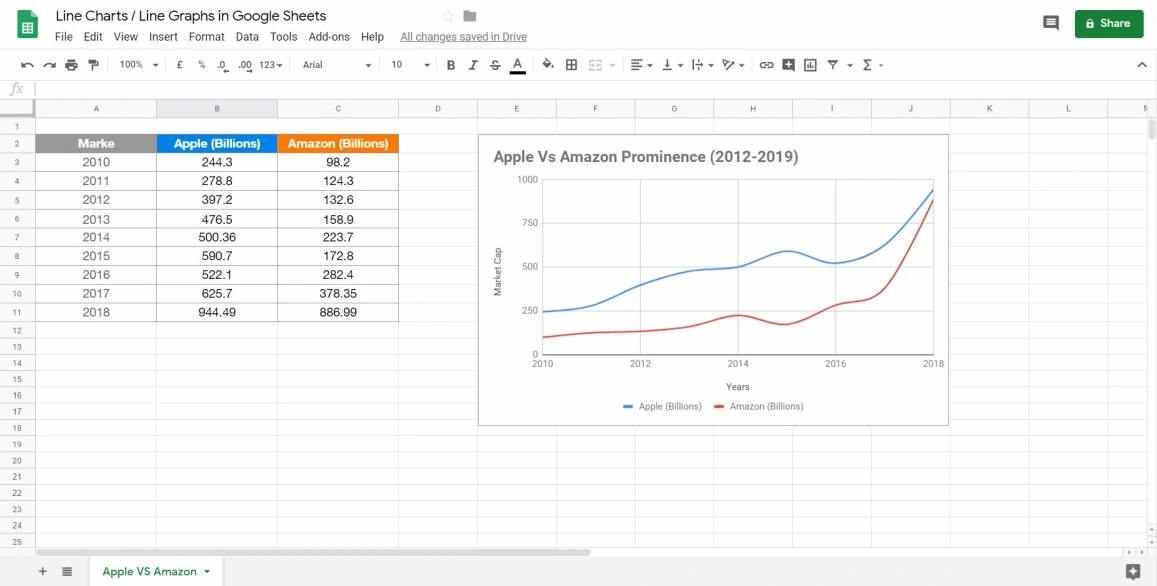Image resolution: width=1157 pixels, height=586 pixels.
Task: Open the fill color bucket
Action: click(x=548, y=65)
